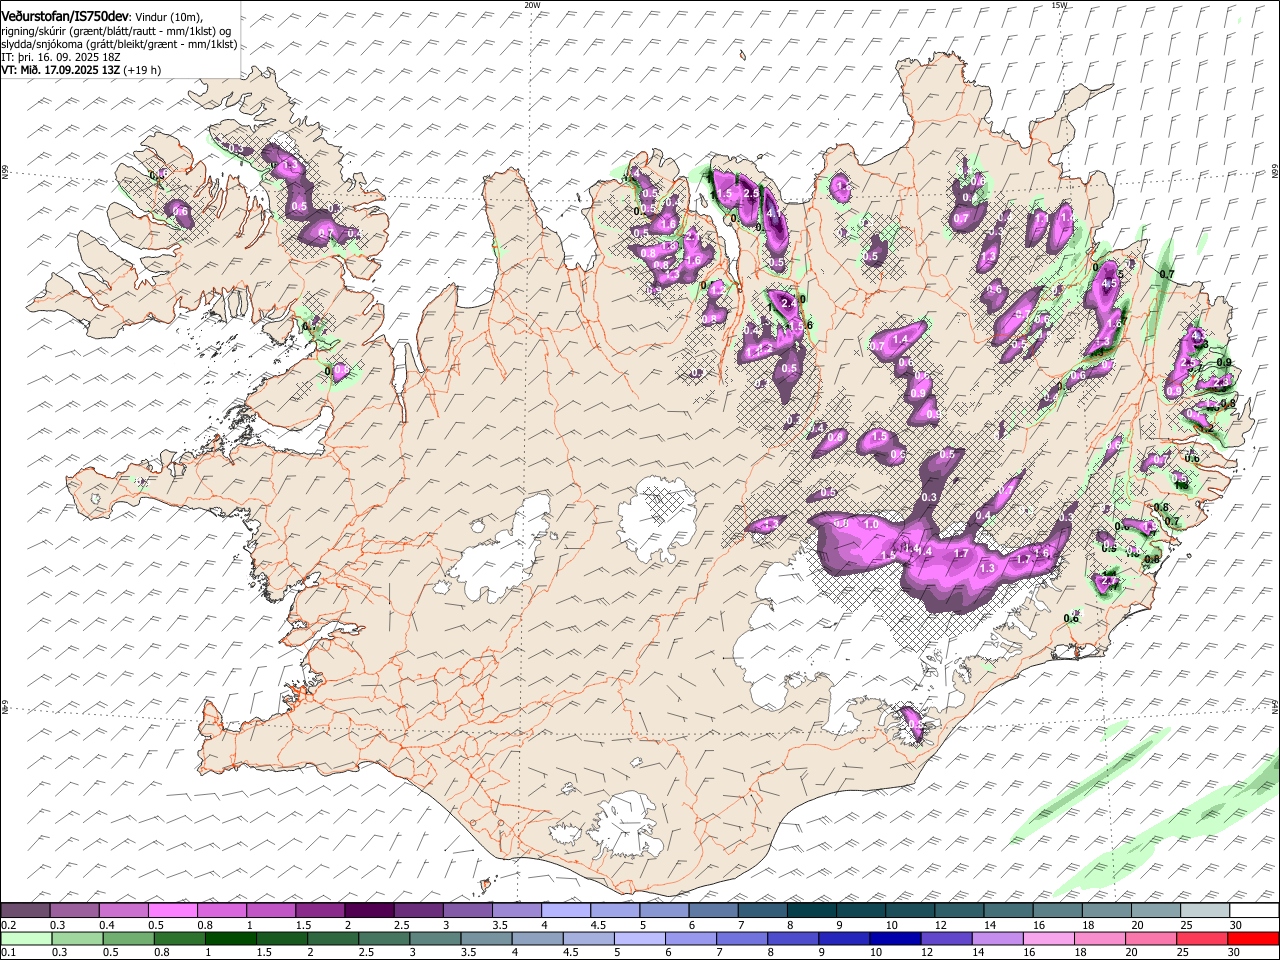1280x960 pixels.
Task: Click the white Mýrdalsjökull glacier near south coast
Action: click(627, 825)
